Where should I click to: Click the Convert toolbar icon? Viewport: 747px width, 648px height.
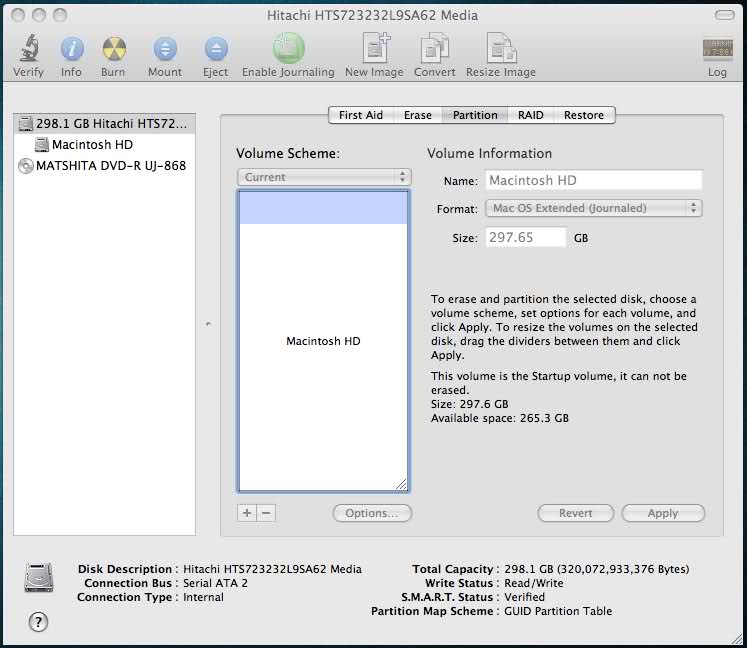pyautogui.click(x=434, y=48)
